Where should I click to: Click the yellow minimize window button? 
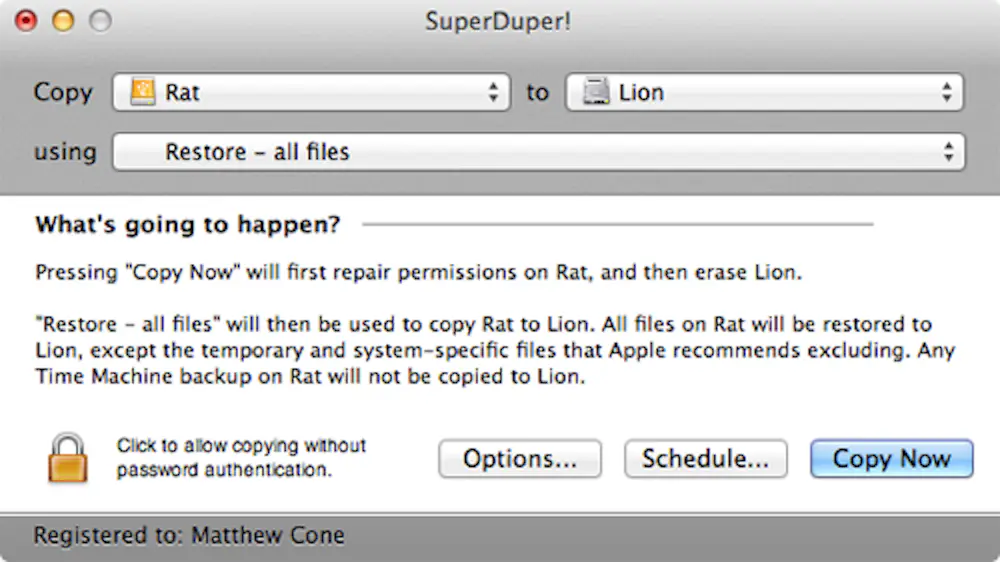click(63, 20)
